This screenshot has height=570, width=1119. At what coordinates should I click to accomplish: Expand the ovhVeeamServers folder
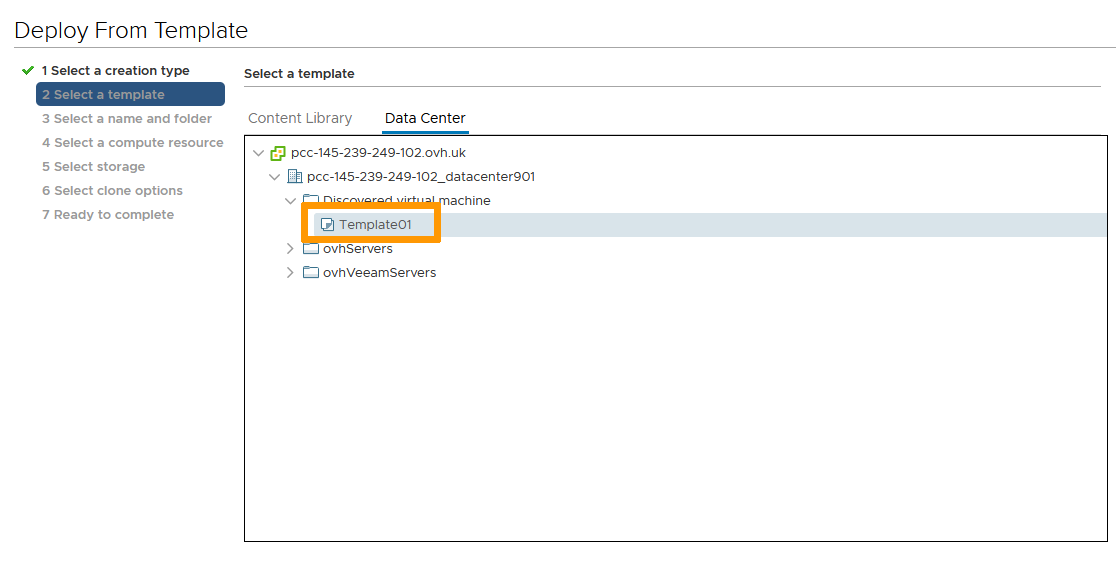pyautogui.click(x=291, y=273)
